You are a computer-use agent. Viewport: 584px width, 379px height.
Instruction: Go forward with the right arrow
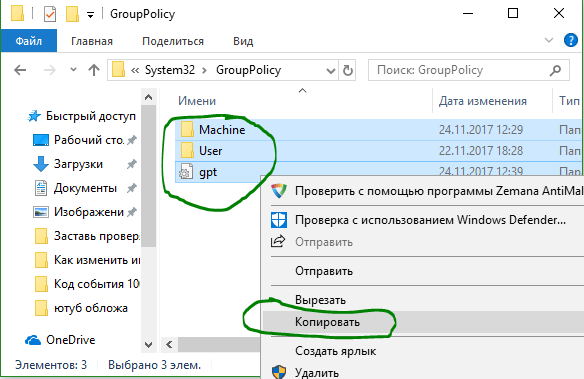click(x=50, y=70)
